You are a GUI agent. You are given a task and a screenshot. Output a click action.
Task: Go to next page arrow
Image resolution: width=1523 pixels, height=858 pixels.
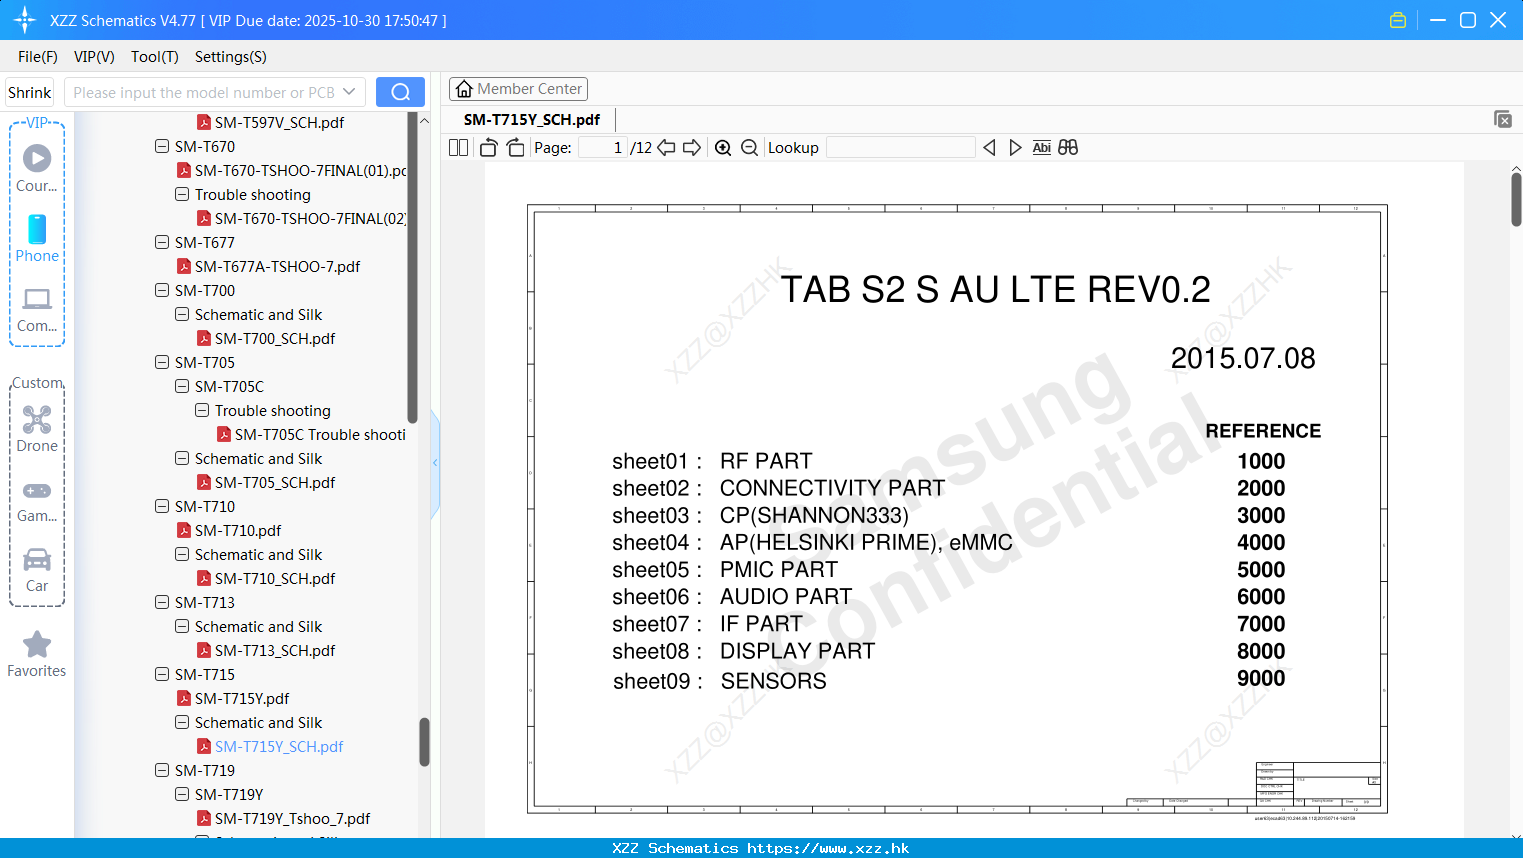pyautogui.click(x=692, y=148)
